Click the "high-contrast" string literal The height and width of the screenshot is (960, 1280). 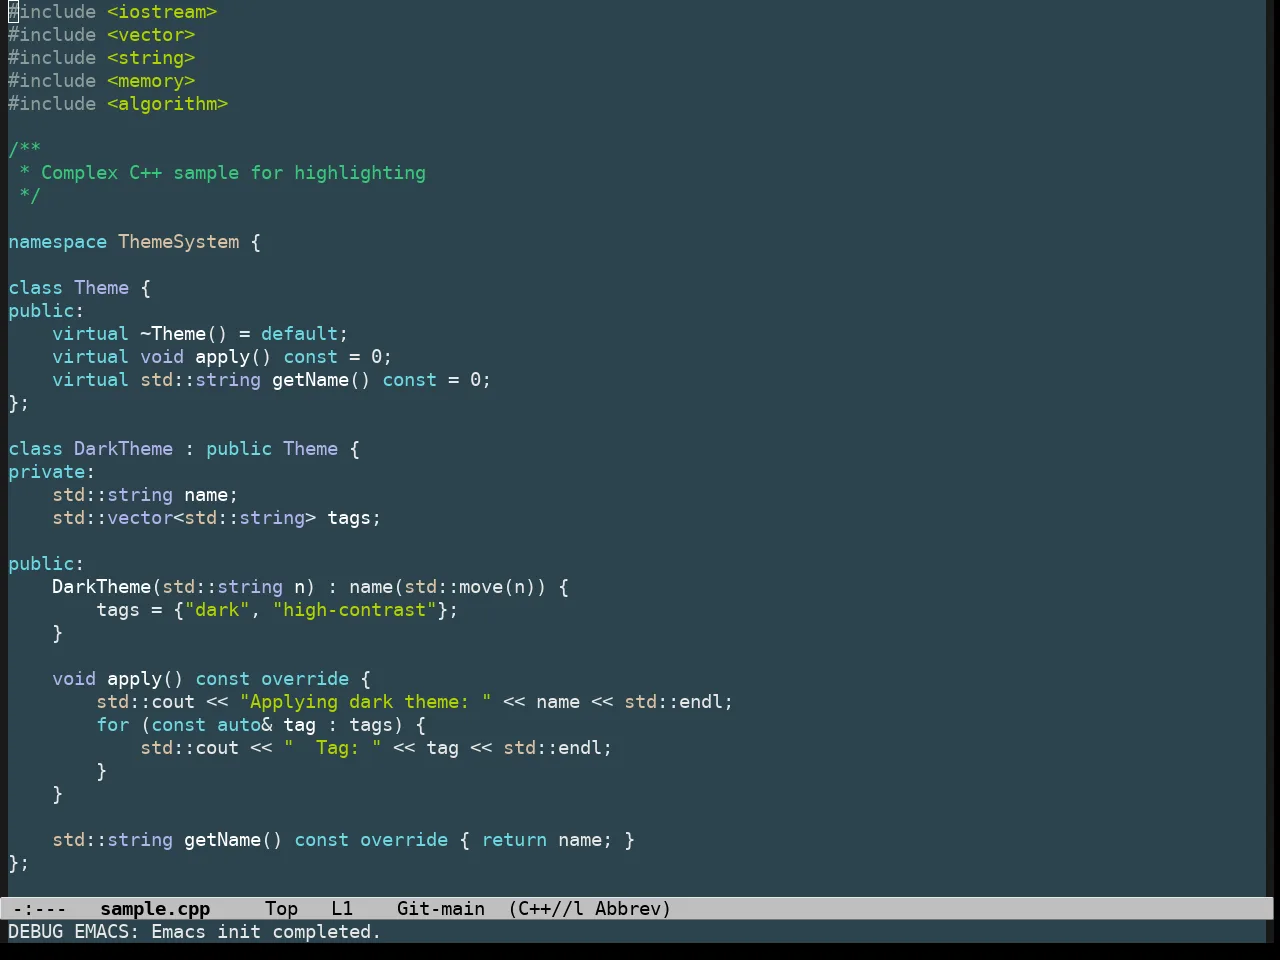355,610
